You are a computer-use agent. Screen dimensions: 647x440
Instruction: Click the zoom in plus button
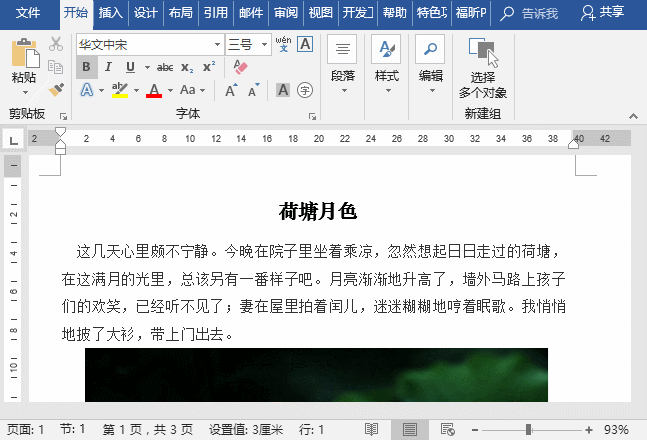(589, 430)
